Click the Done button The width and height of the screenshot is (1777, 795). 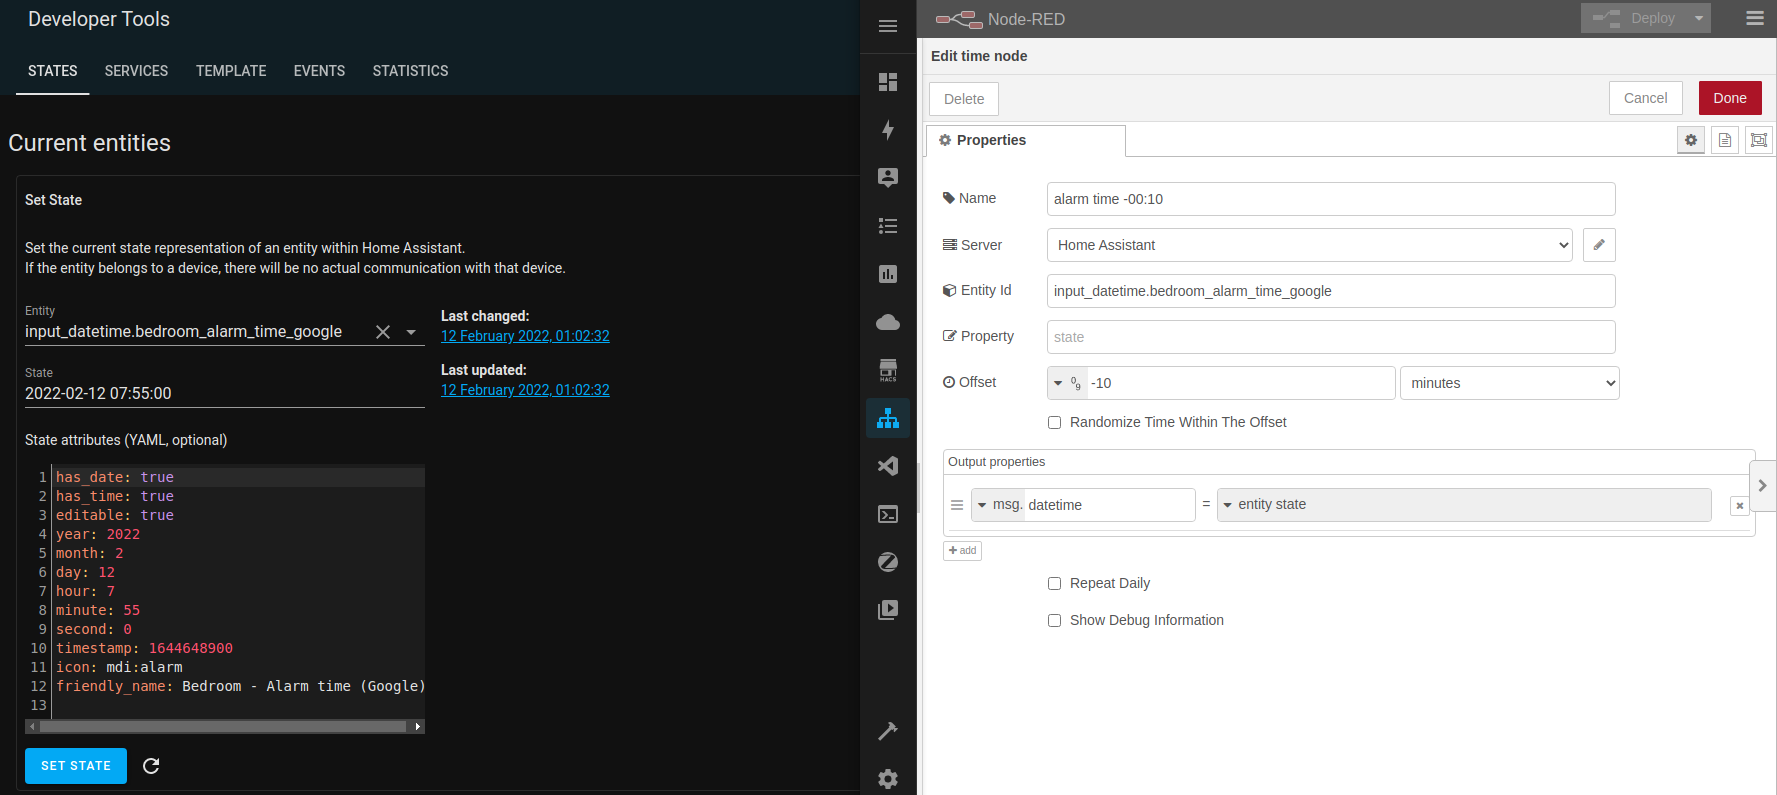(x=1730, y=98)
